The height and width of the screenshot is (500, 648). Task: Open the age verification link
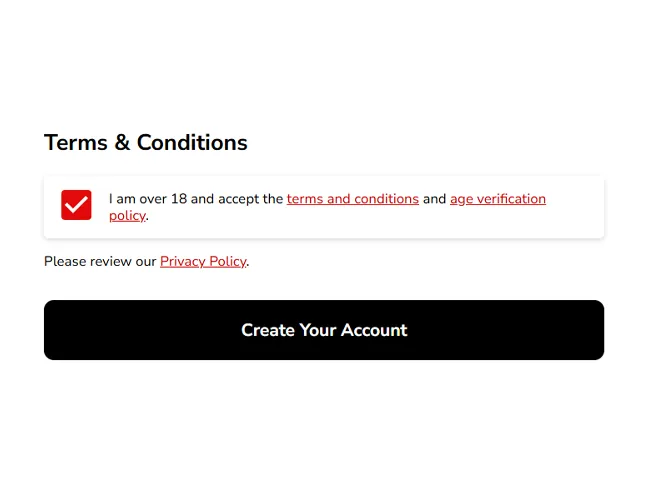coord(497,199)
